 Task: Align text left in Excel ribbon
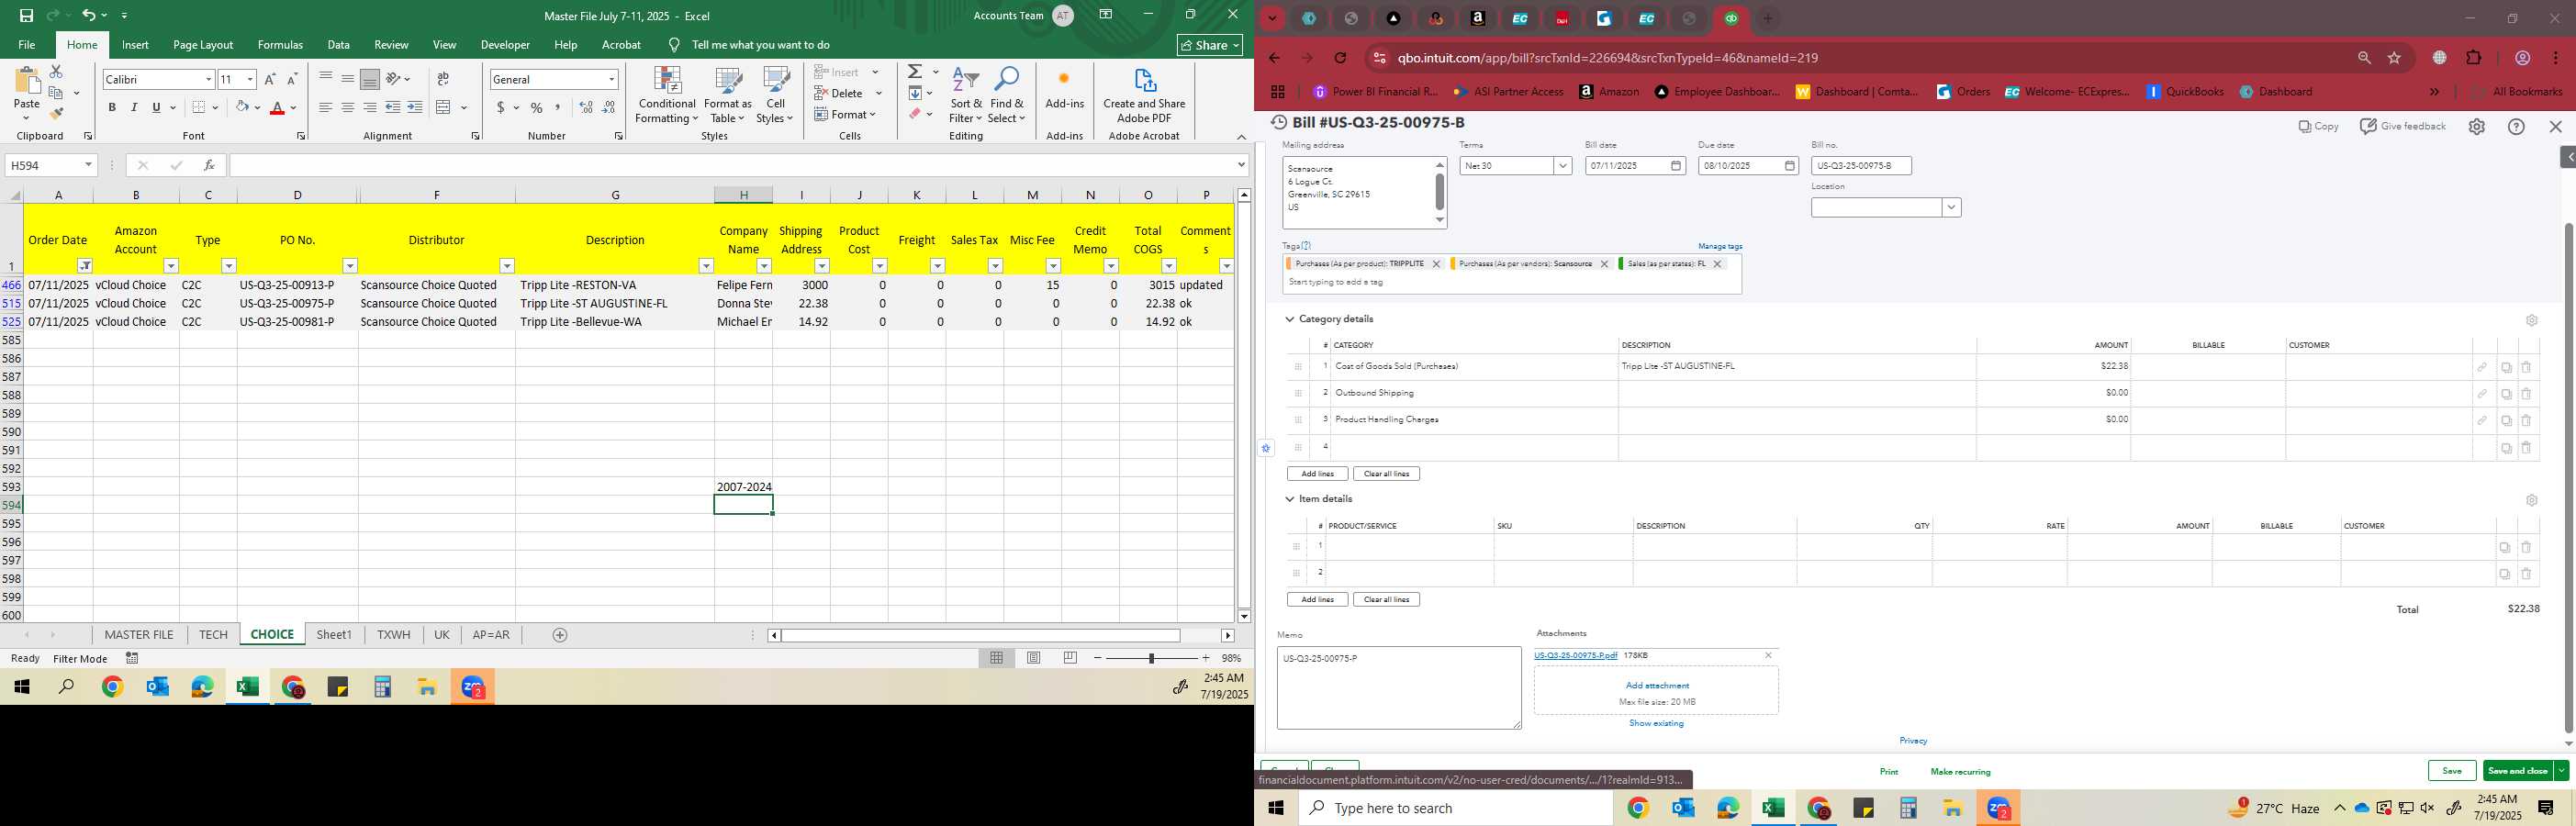coord(325,107)
